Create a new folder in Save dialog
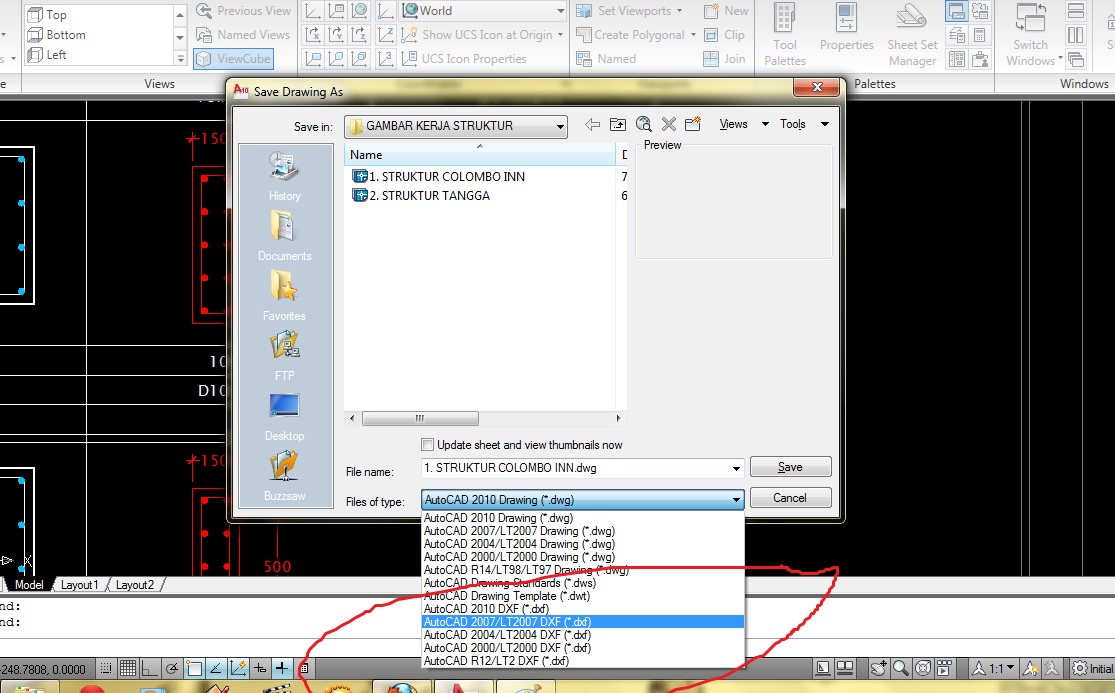This screenshot has width=1115, height=693. point(693,124)
